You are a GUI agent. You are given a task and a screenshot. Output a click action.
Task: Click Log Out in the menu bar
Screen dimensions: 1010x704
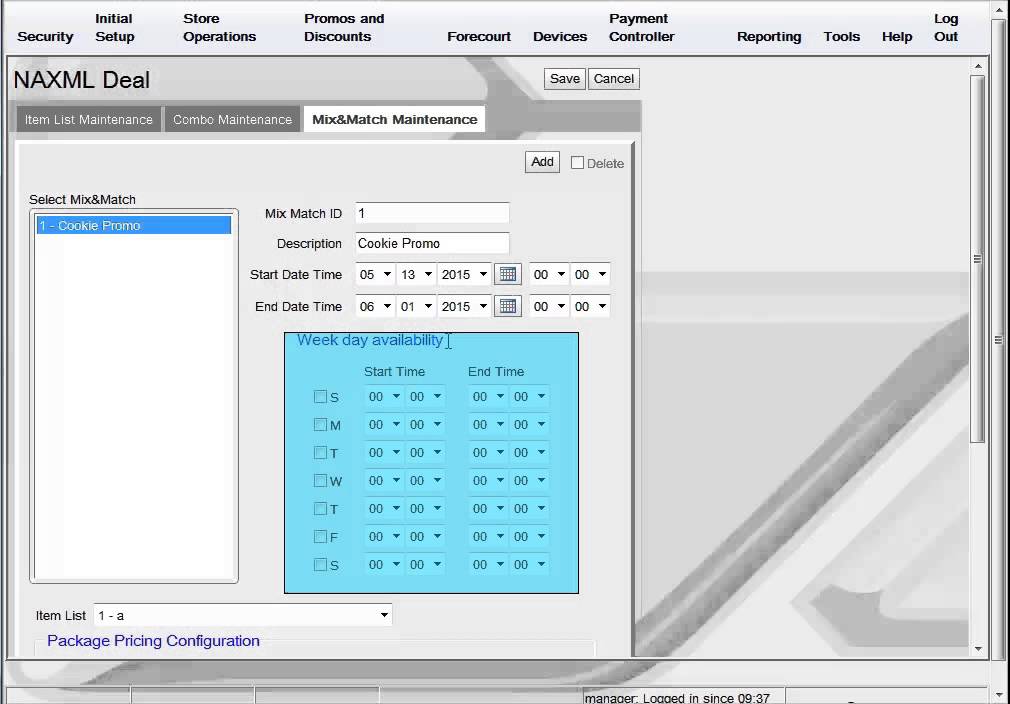[x=946, y=28]
